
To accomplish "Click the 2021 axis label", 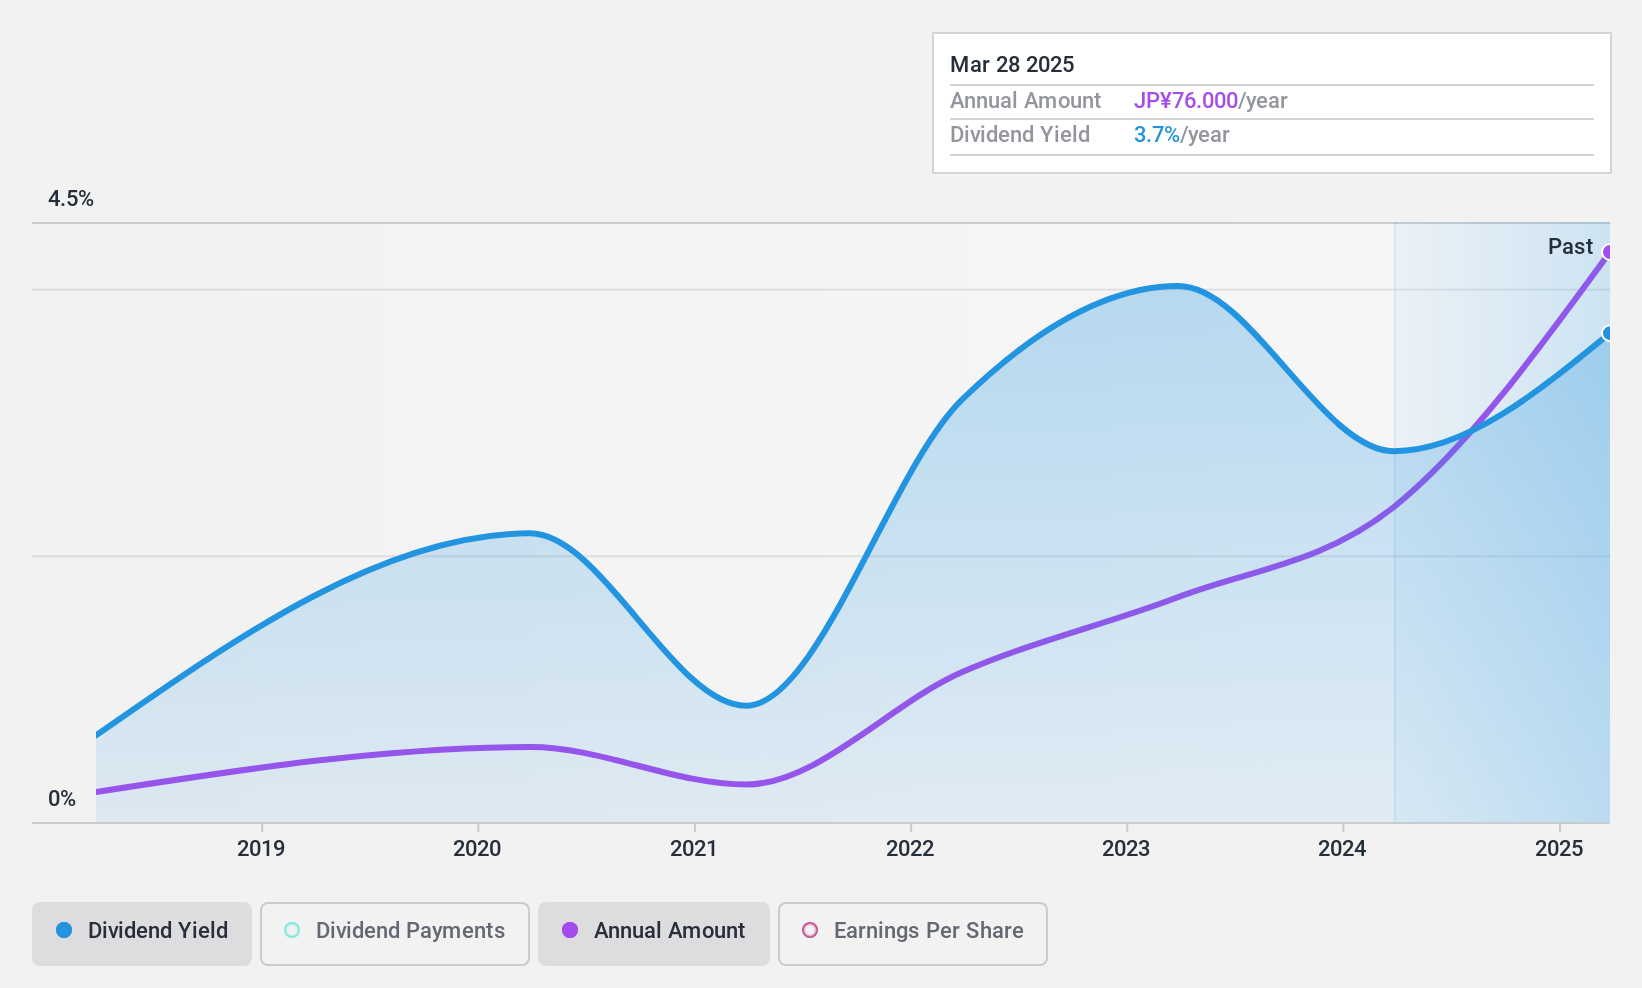I will (x=694, y=849).
